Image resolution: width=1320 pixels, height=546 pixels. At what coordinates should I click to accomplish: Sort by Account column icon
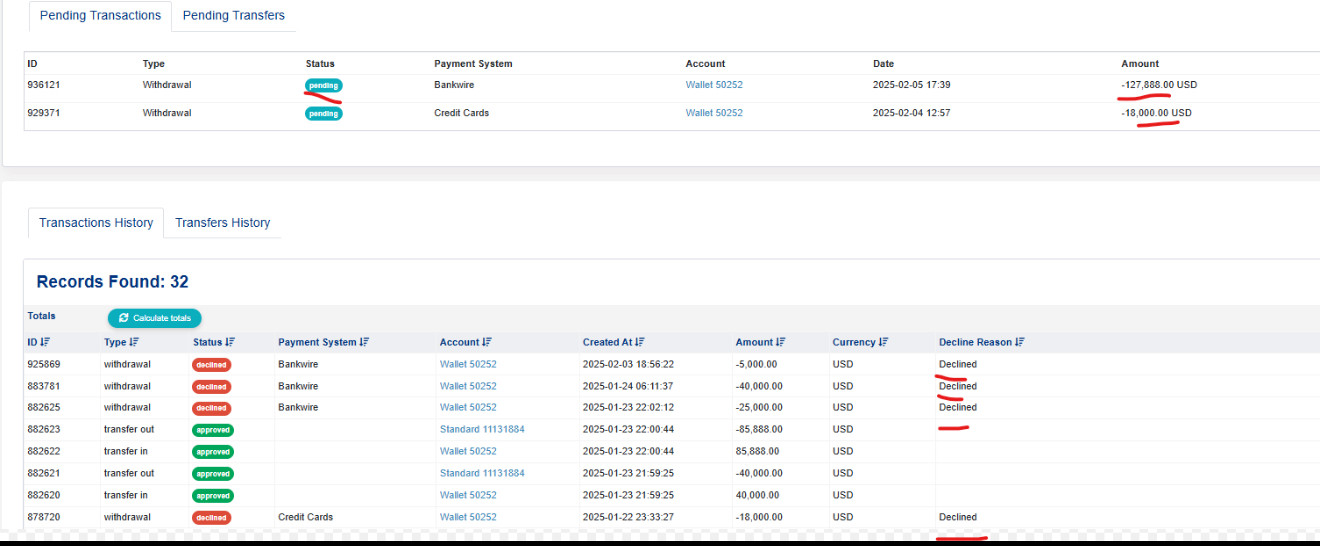(488, 342)
